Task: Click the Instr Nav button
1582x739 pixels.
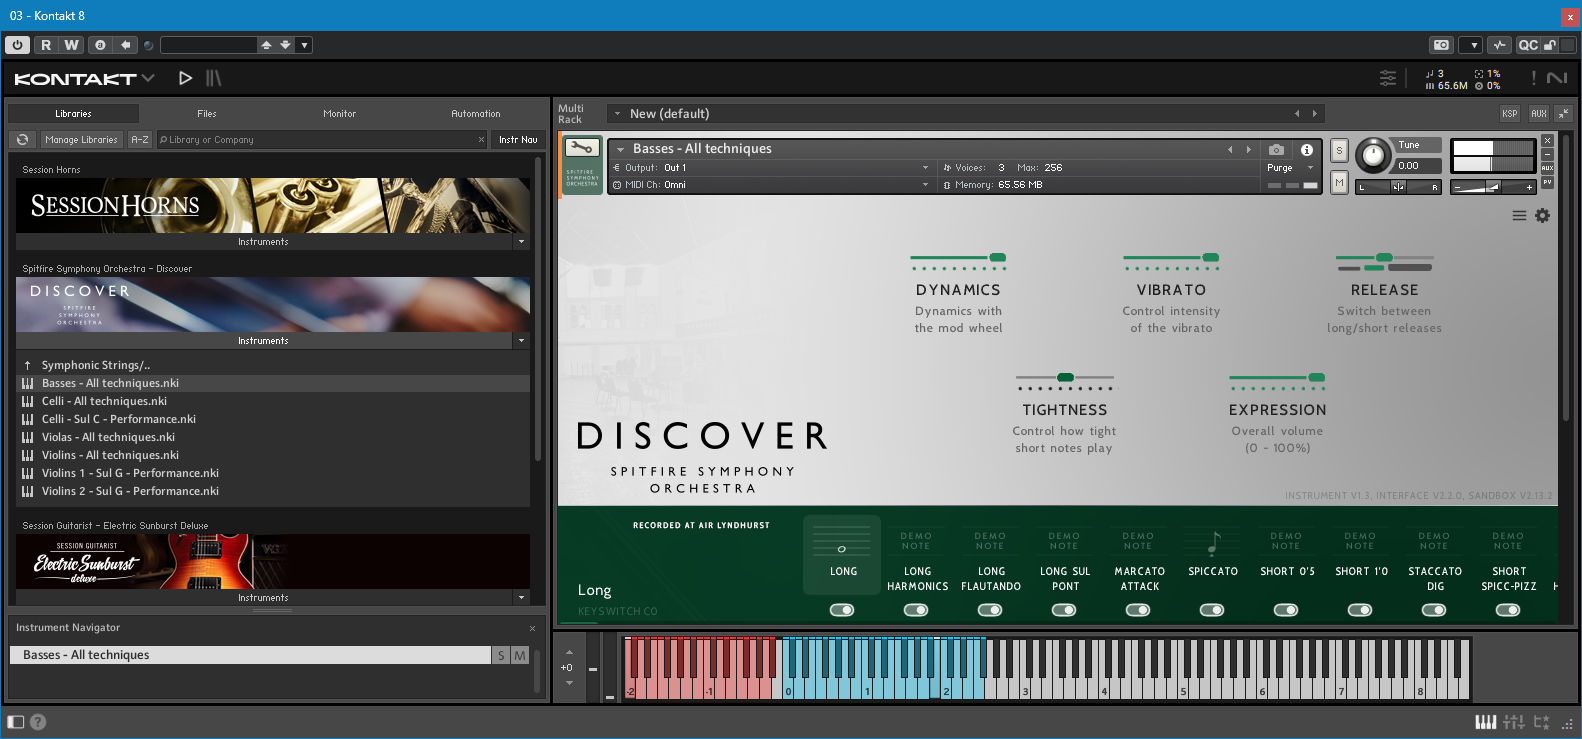Action: pyautogui.click(x=518, y=140)
